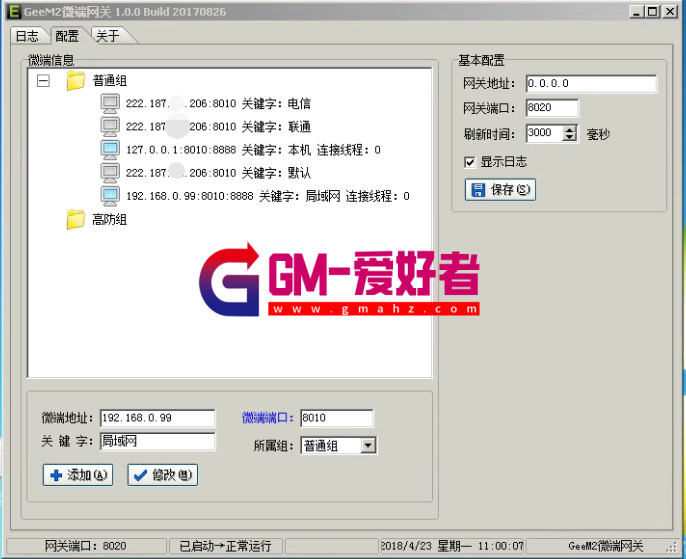Collapse the 普通组 tree node

coord(43,81)
